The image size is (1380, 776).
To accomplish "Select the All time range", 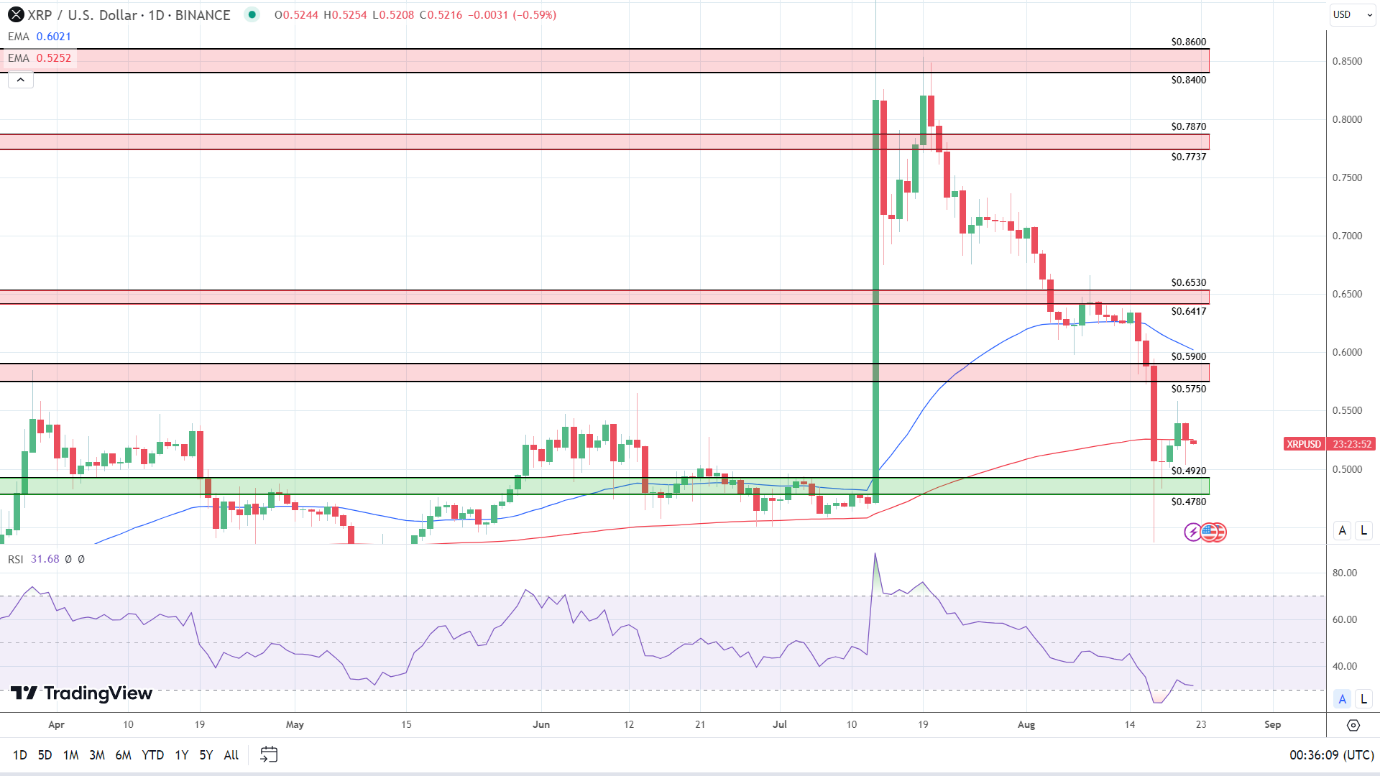I will pos(231,755).
